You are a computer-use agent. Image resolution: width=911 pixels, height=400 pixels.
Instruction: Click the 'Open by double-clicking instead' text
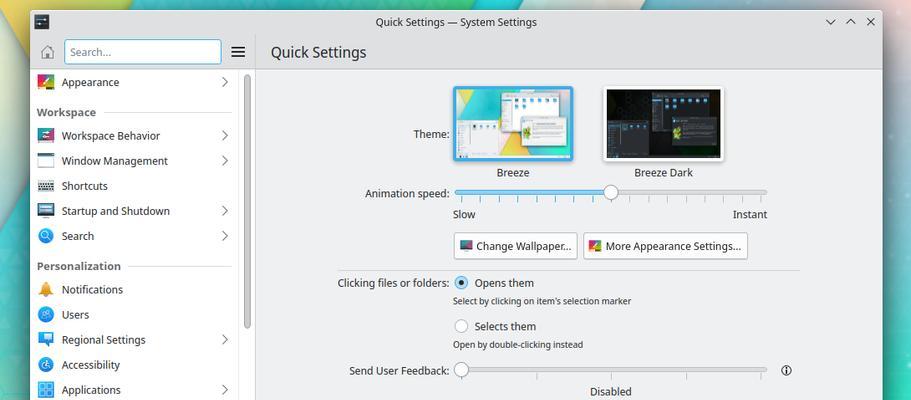tap(518, 345)
